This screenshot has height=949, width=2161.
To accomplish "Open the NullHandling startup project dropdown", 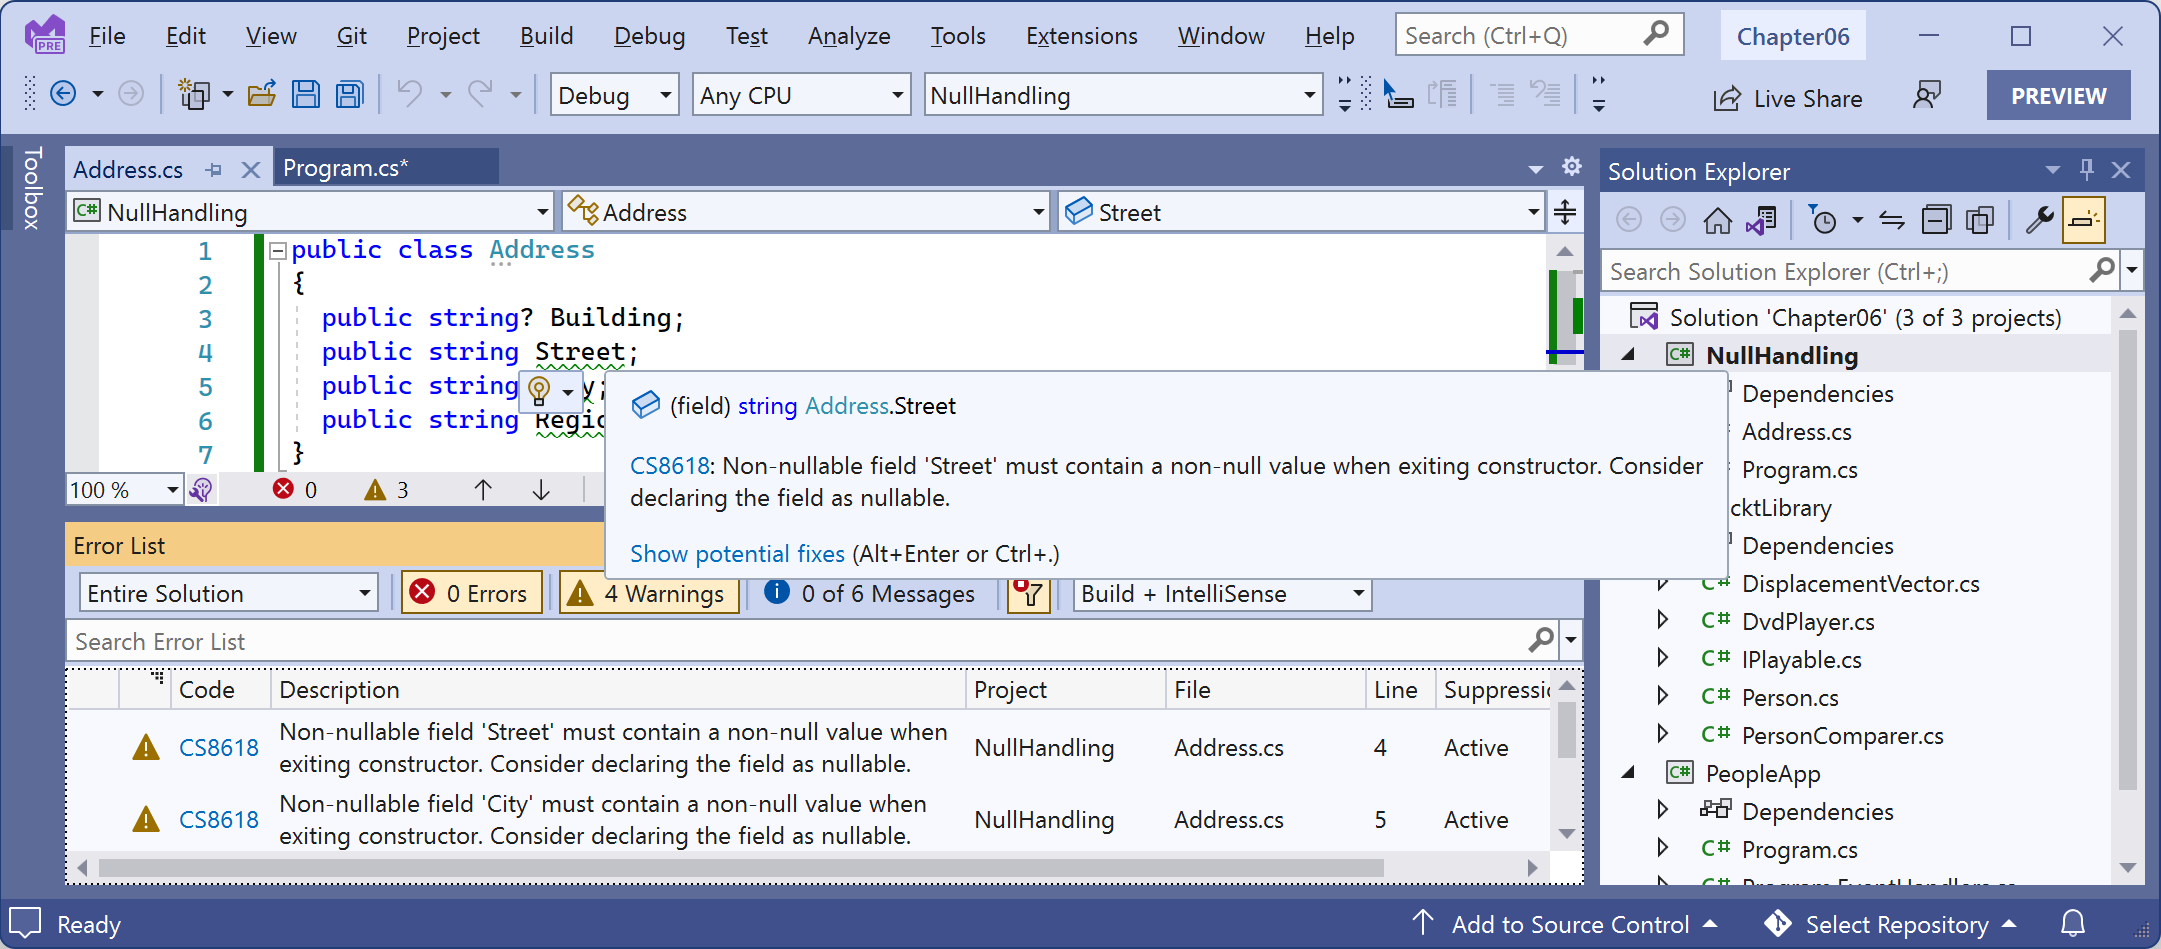I will point(1123,95).
